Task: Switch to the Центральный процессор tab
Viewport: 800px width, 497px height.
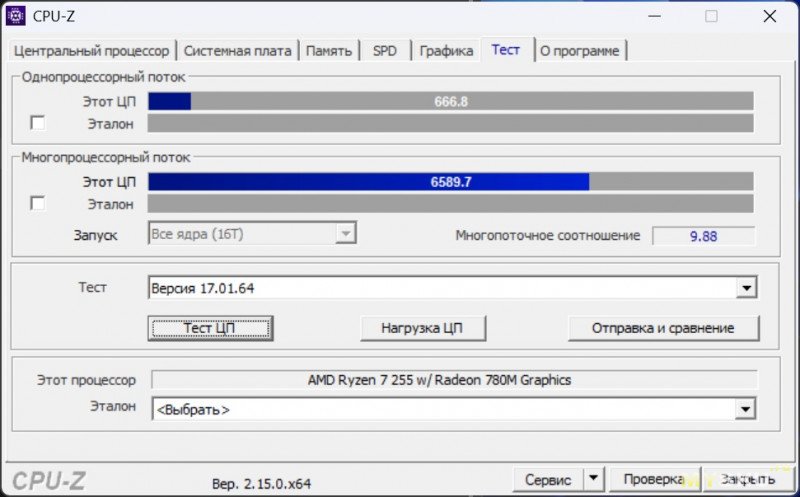Action: click(89, 51)
